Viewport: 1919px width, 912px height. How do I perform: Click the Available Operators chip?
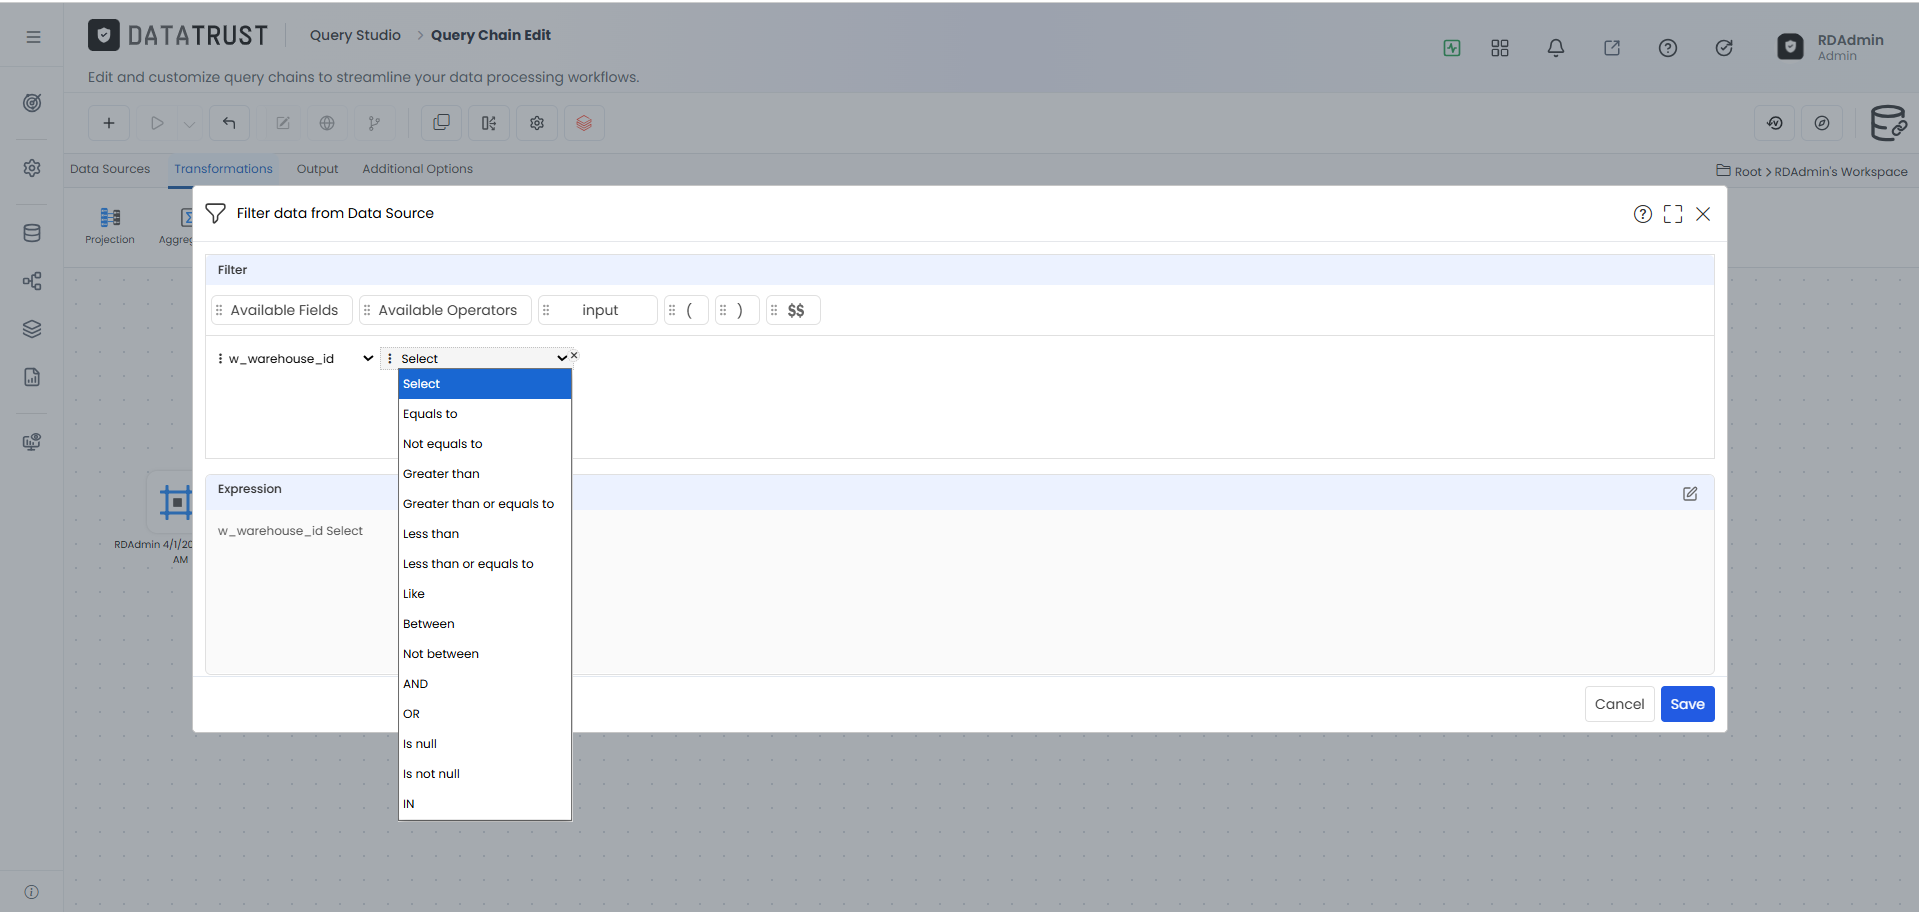pos(444,310)
